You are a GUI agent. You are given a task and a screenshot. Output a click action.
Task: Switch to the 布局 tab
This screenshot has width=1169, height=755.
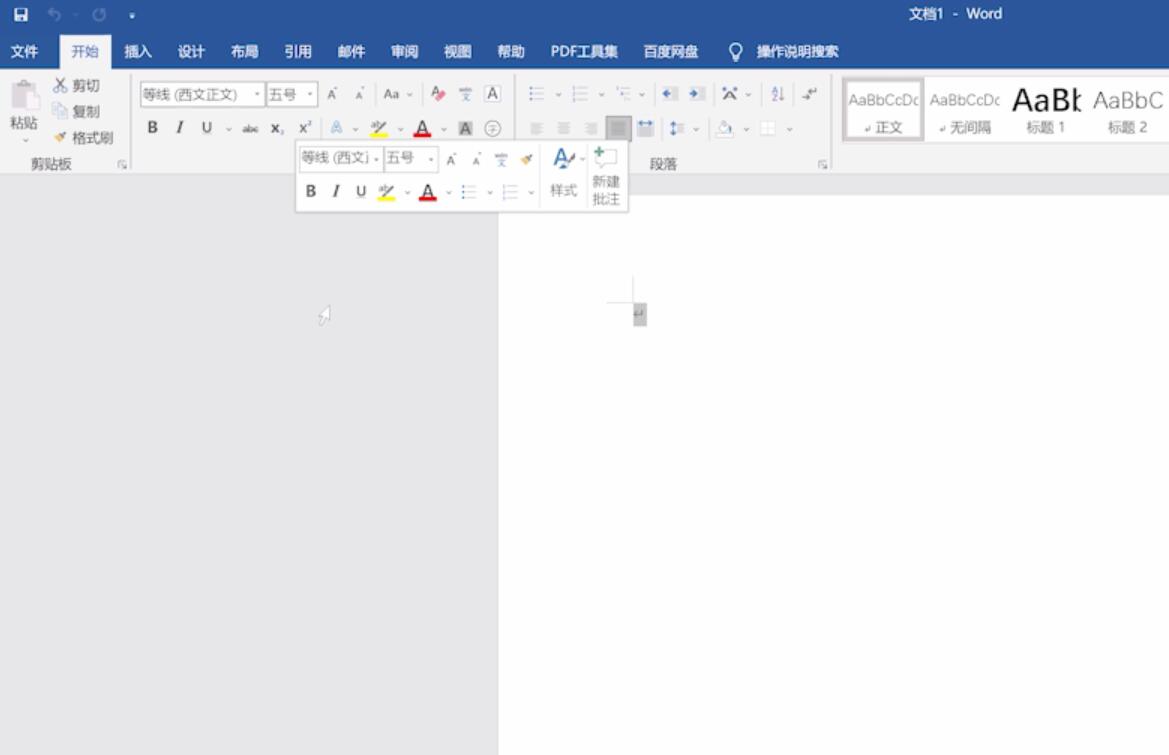pyautogui.click(x=245, y=51)
